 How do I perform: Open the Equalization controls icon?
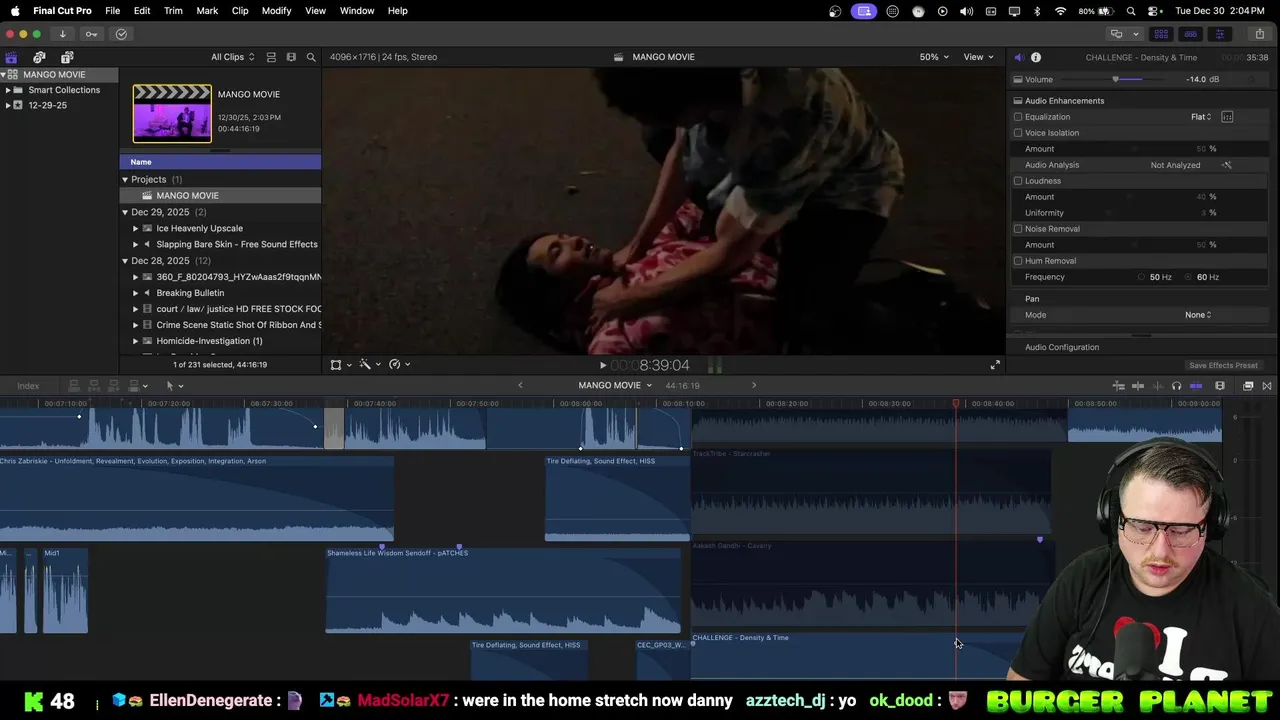click(x=1227, y=117)
